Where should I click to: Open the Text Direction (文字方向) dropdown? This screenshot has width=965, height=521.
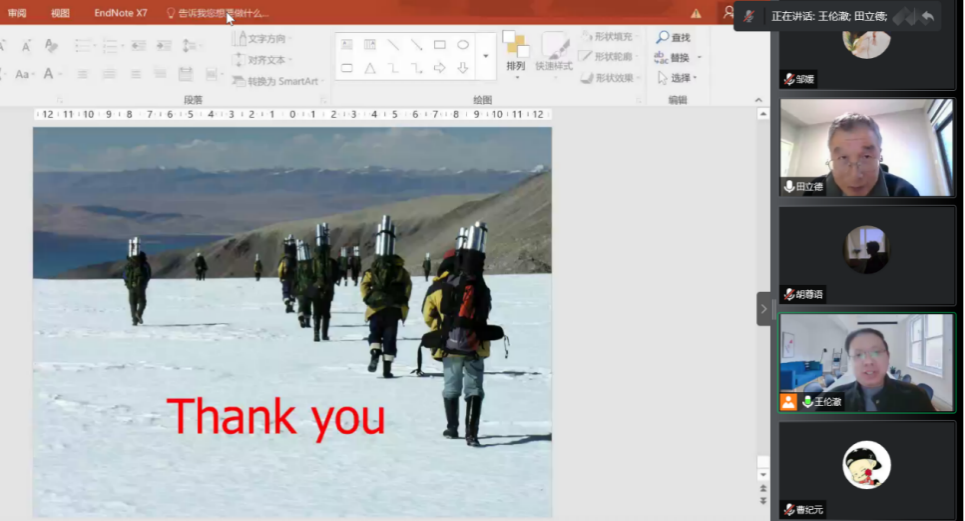(x=263, y=39)
